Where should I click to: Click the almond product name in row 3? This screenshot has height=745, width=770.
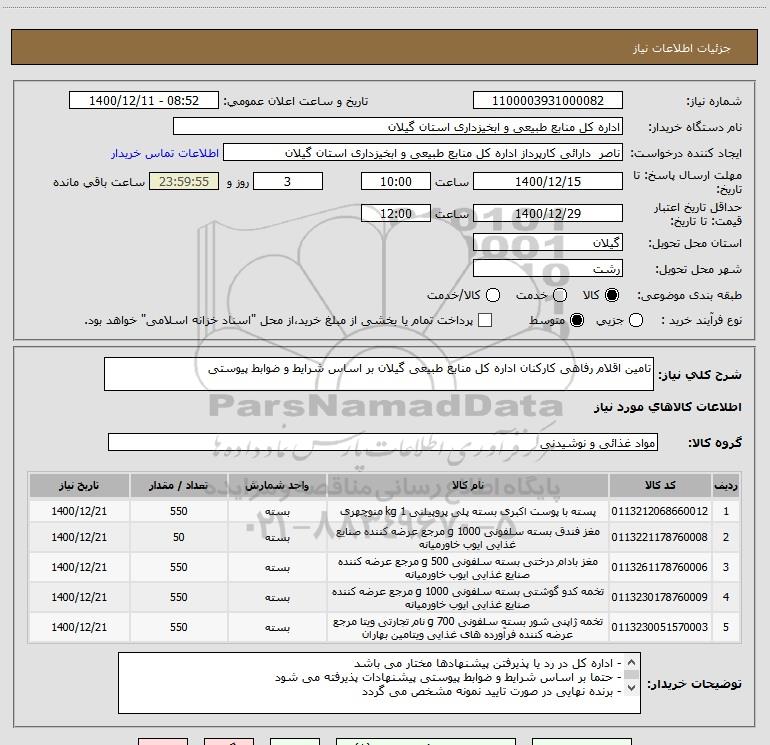tap(468, 567)
